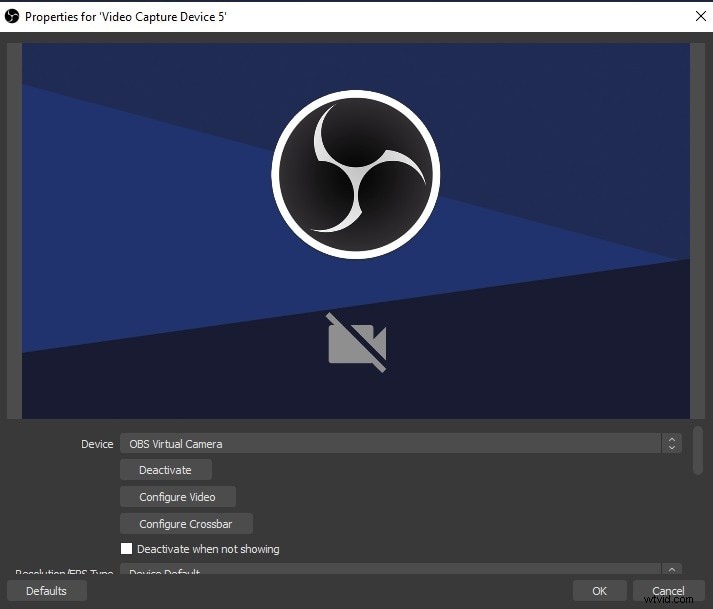Click the Cancel button
Image resolution: width=713 pixels, height=609 pixels.
point(668,591)
